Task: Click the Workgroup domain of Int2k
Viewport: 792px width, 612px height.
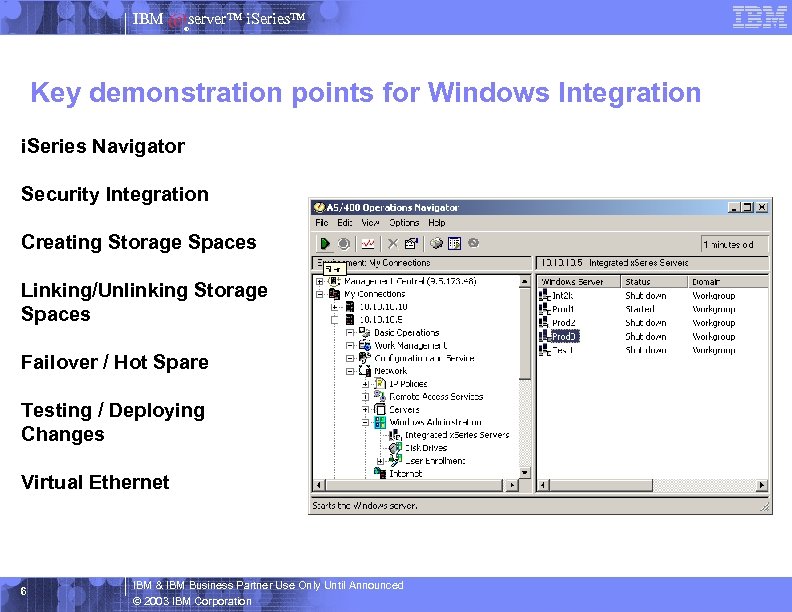Action: coord(713,295)
